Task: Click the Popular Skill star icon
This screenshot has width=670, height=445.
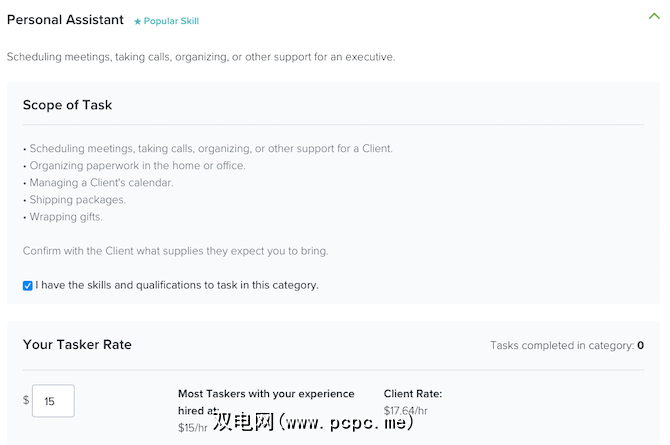Action: point(138,21)
